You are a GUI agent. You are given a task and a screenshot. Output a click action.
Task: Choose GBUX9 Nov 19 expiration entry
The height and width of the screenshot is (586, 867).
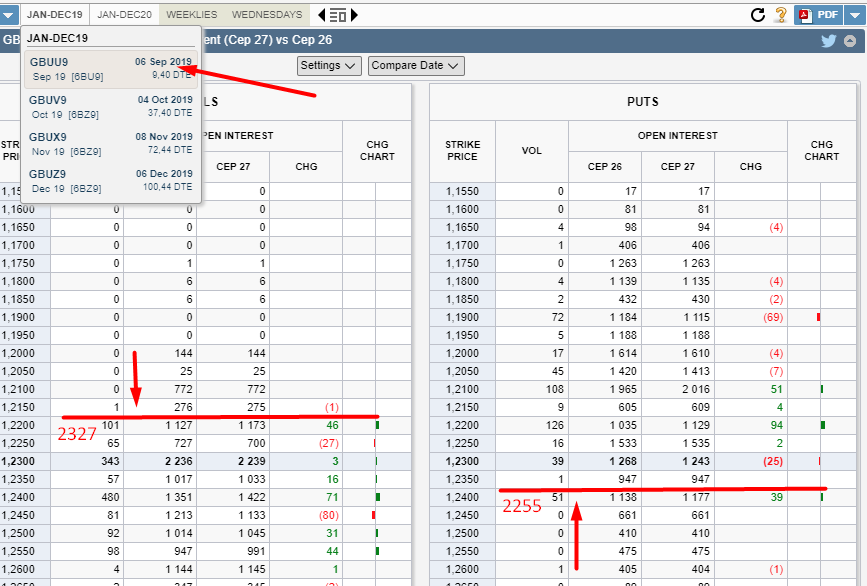110,143
